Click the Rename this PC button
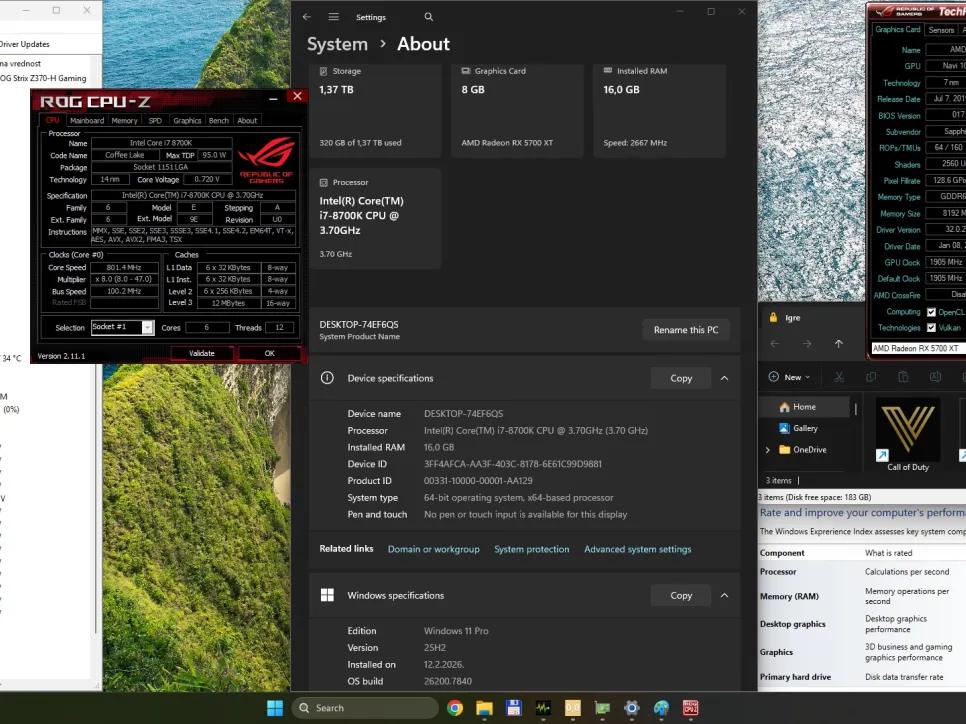Viewport: 966px width, 724px height. [x=685, y=330]
